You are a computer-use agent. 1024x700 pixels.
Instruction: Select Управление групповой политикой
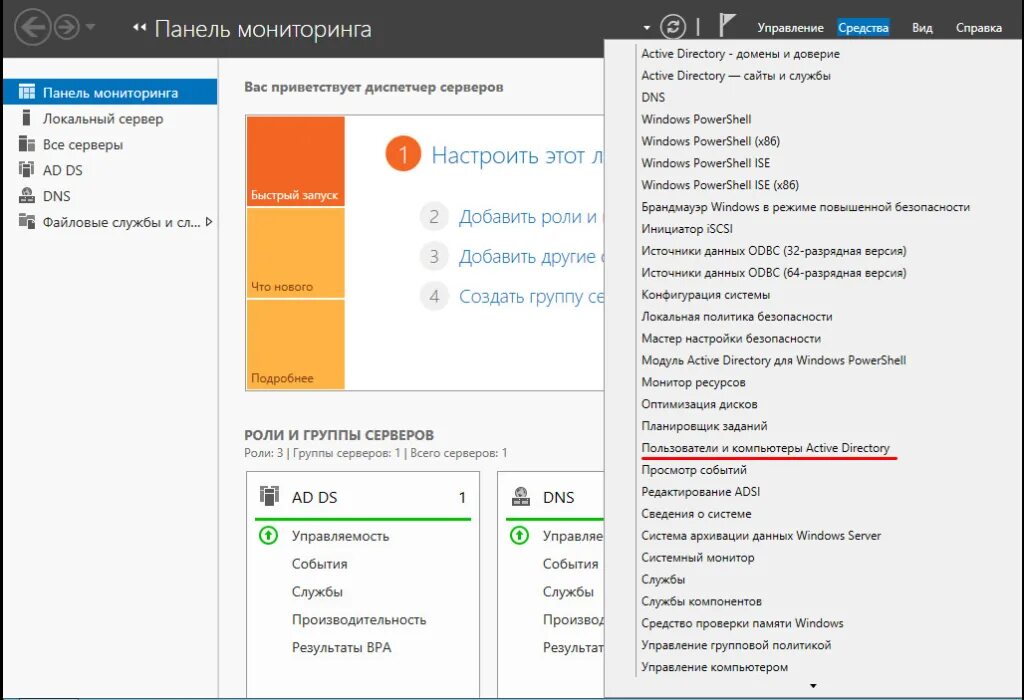736,645
